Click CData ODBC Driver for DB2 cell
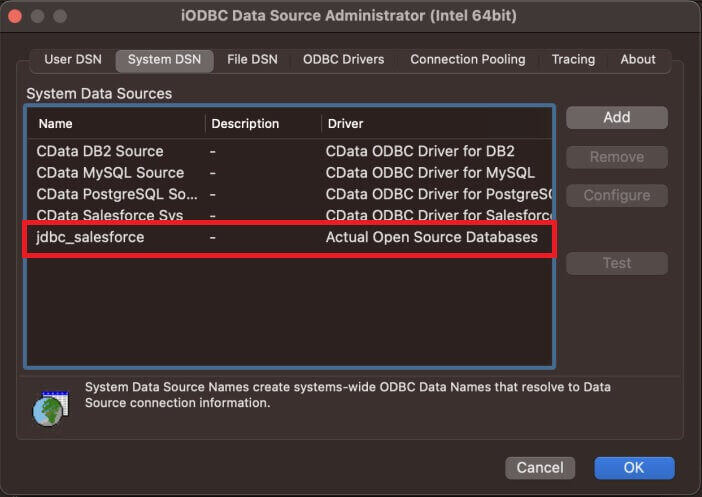Image resolution: width=702 pixels, height=497 pixels. [x=420, y=151]
